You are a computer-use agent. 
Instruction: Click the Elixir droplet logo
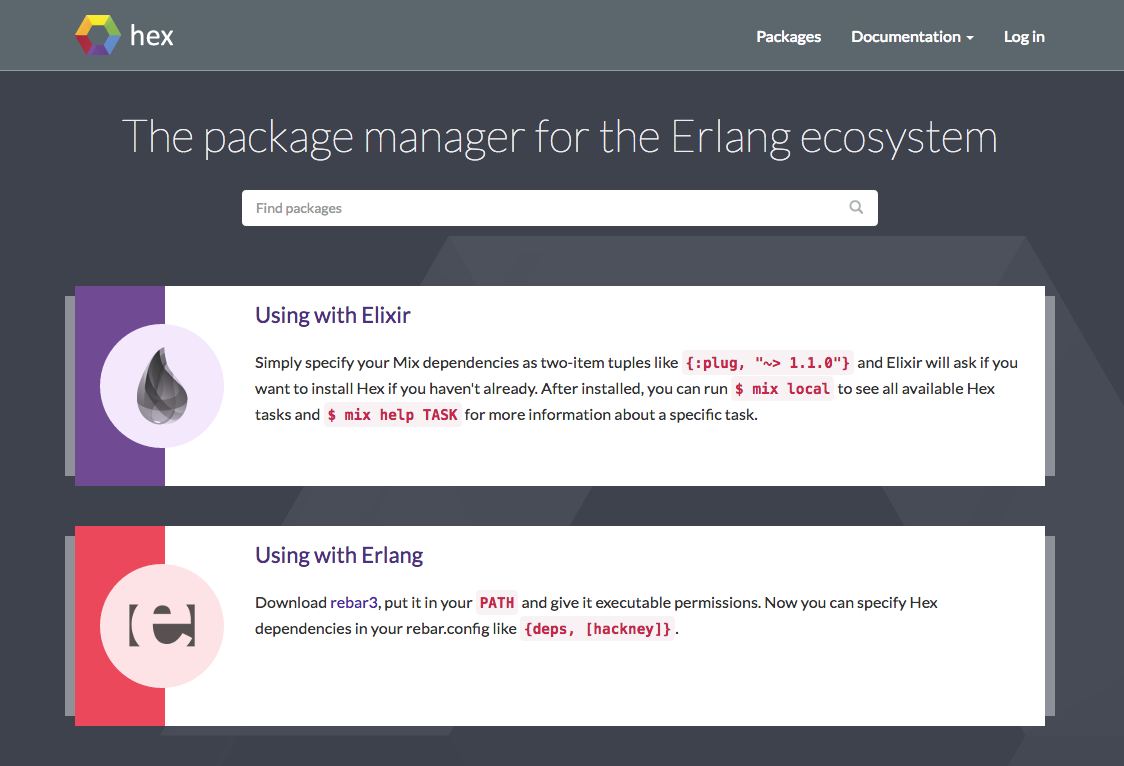[x=162, y=386]
